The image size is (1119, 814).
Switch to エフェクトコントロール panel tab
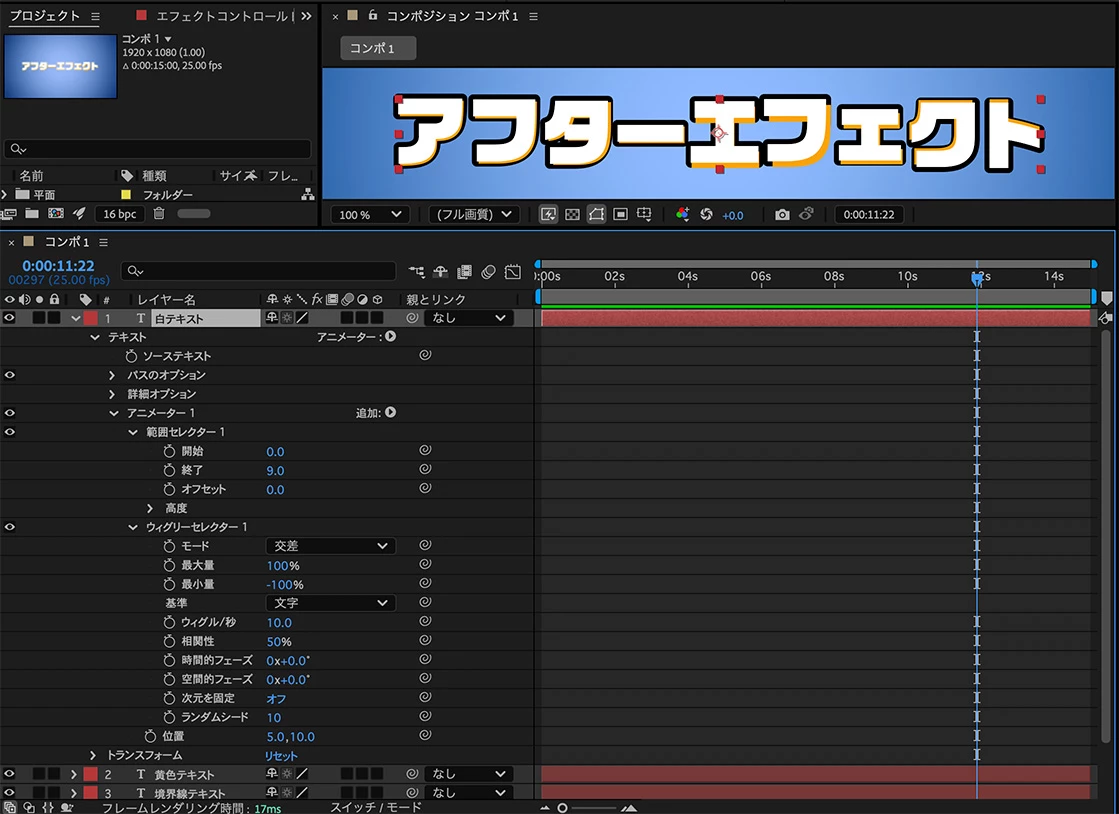(222, 16)
